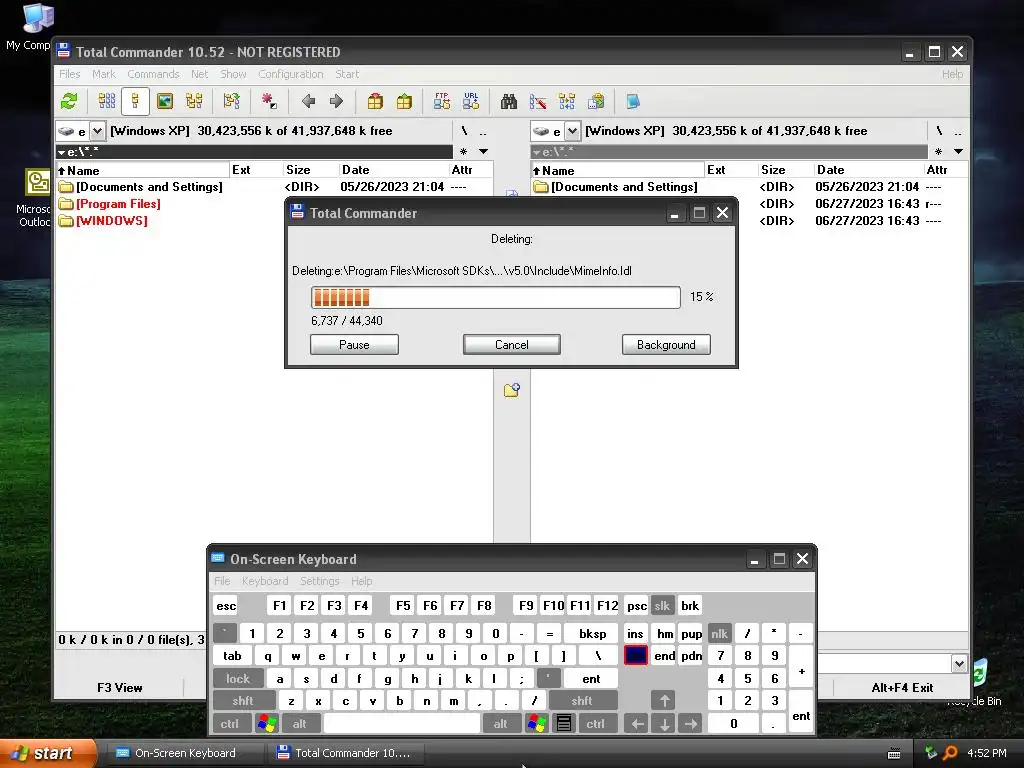Image resolution: width=1024 pixels, height=768 pixels.
Task: Open left panel favorites asterisk menu
Action: click(x=463, y=152)
